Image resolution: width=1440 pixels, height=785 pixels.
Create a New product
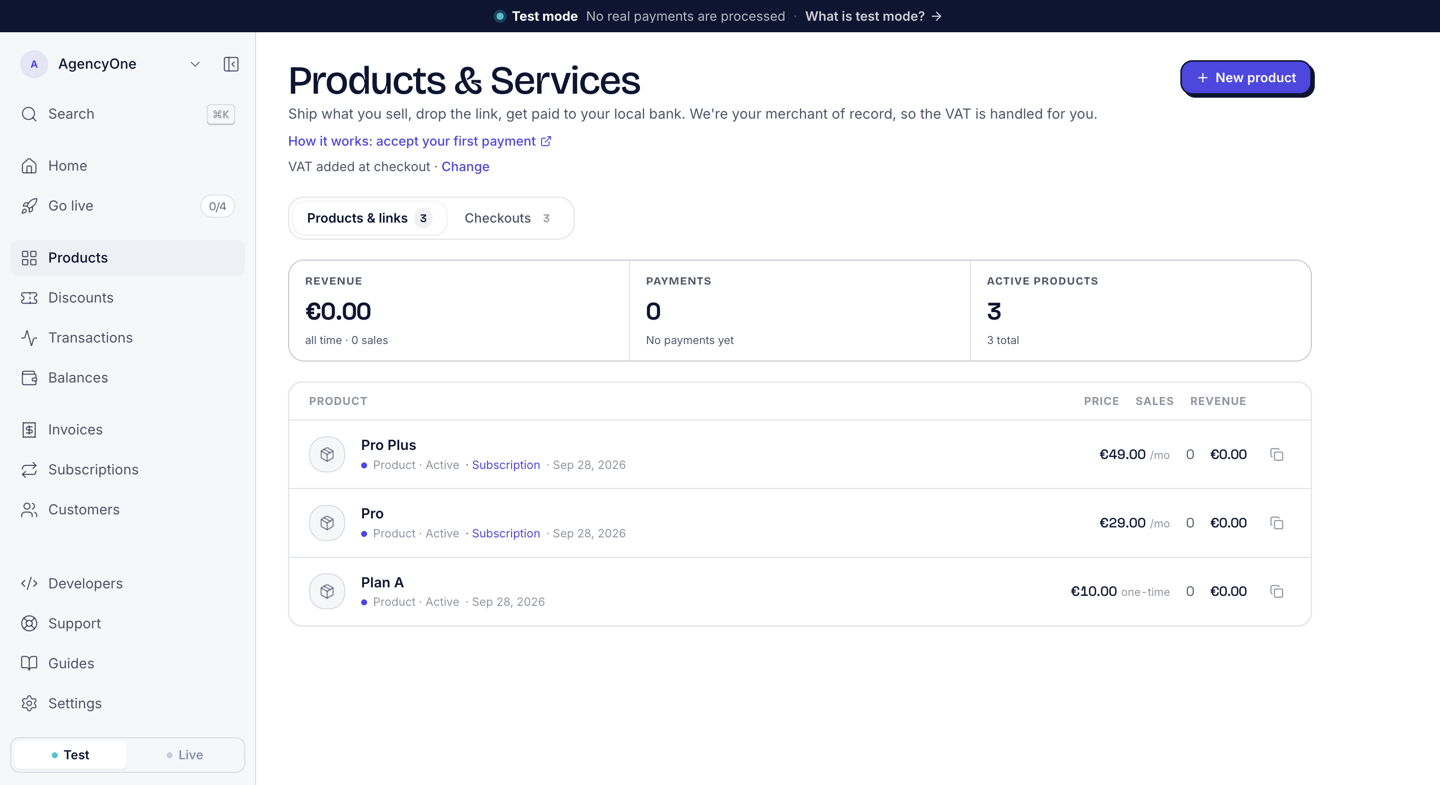[1246, 78]
